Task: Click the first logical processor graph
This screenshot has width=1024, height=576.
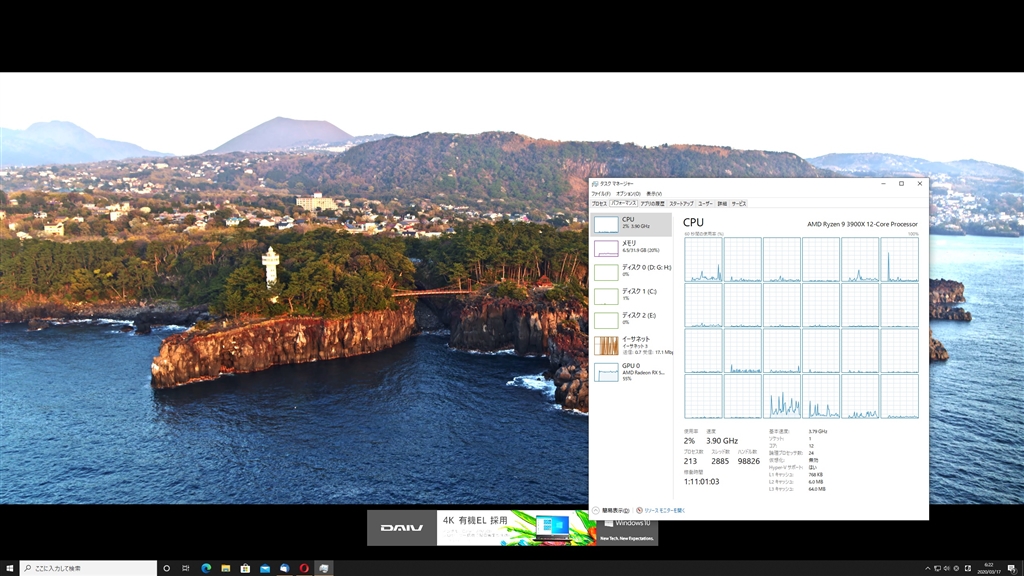Action: 703,259
